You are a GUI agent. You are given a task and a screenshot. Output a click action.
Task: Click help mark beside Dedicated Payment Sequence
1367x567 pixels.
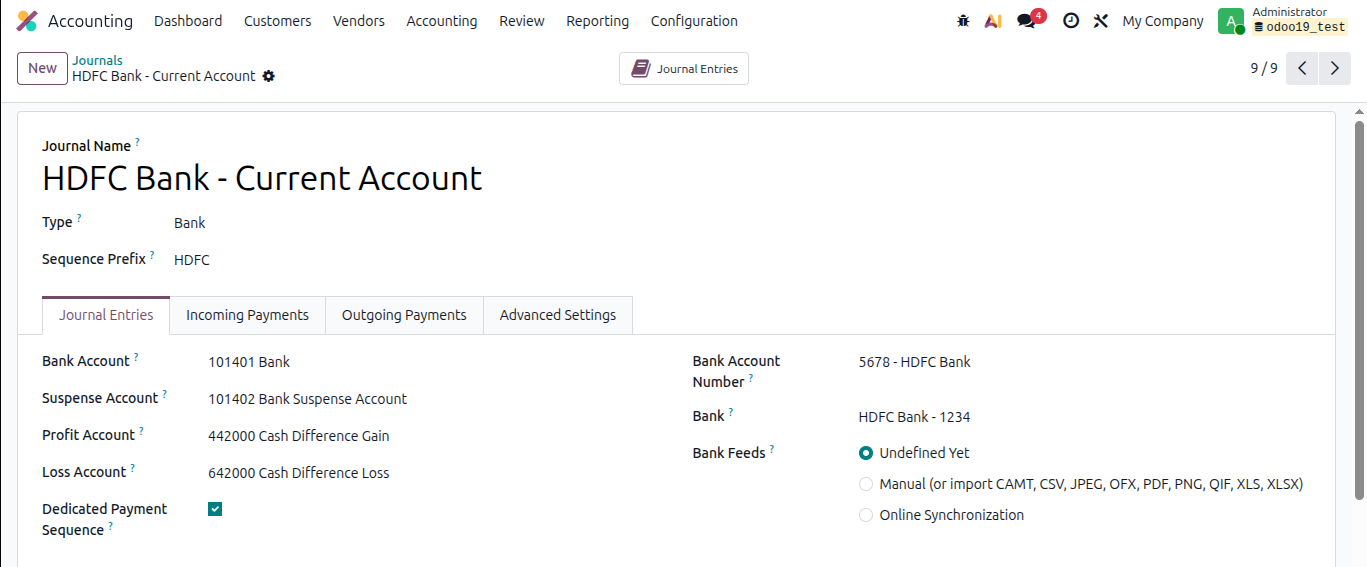tap(110, 527)
